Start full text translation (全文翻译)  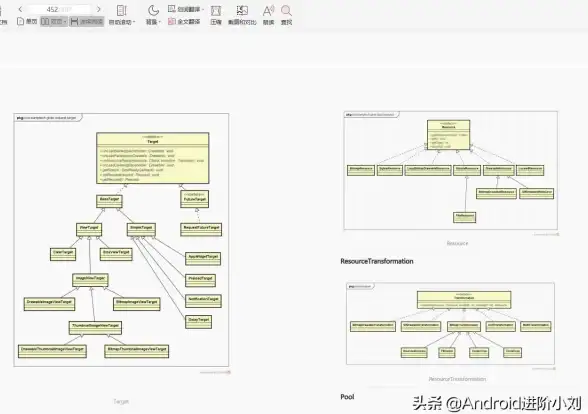click(184, 21)
